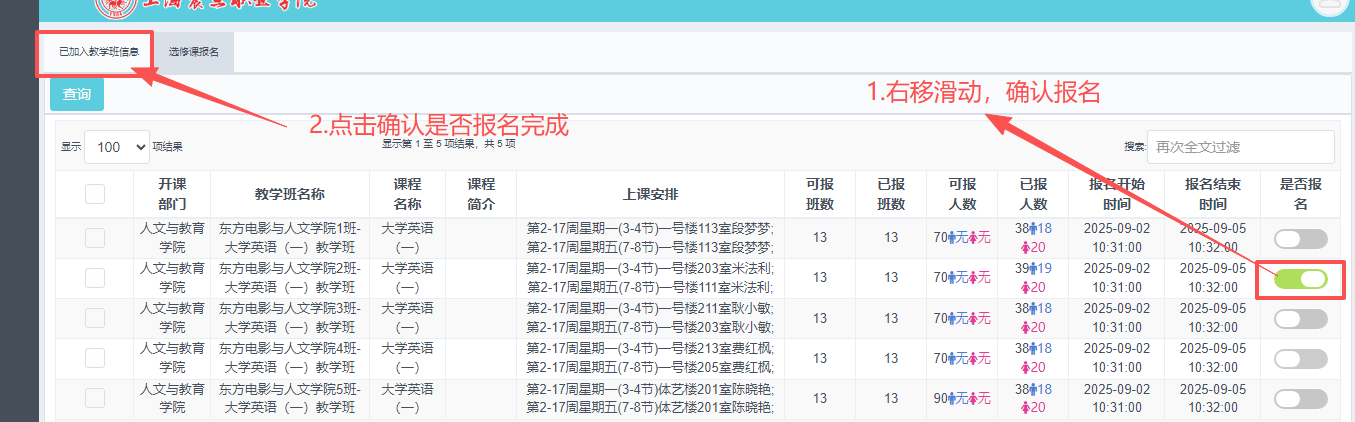Screen dimensions: 1355x422
Task: Enable 是否报名 toggle for 东方电影与人文学院4班
Action: (x=1300, y=359)
